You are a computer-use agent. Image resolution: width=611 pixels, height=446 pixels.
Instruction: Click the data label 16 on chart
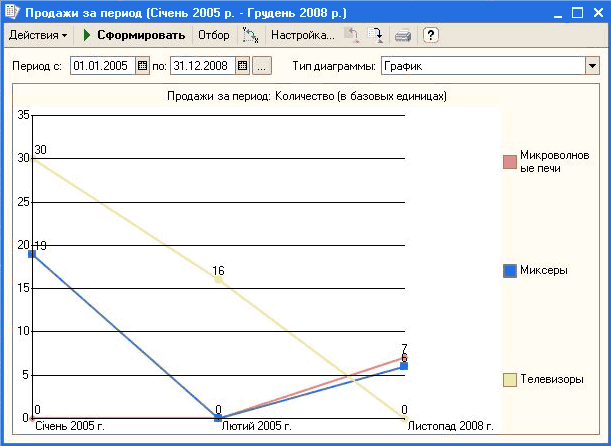tap(218, 270)
